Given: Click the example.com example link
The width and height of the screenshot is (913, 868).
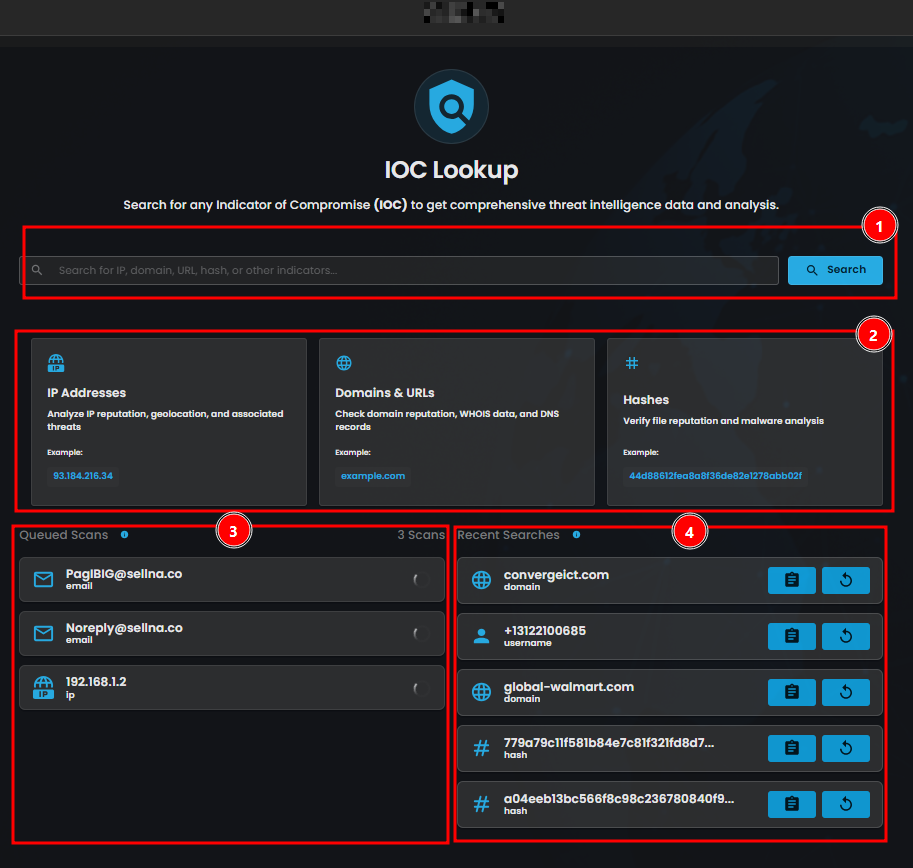Looking at the screenshot, I should 373,476.
